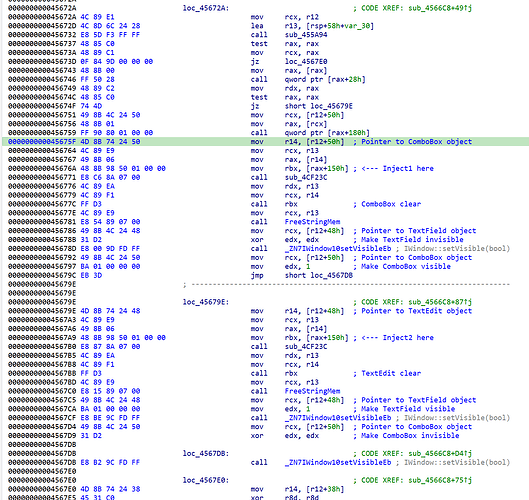Click sub_4CF23C call at address 4567B0
Image resolution: width=529 pixels, height=500 pixels.
coord(306,346)
